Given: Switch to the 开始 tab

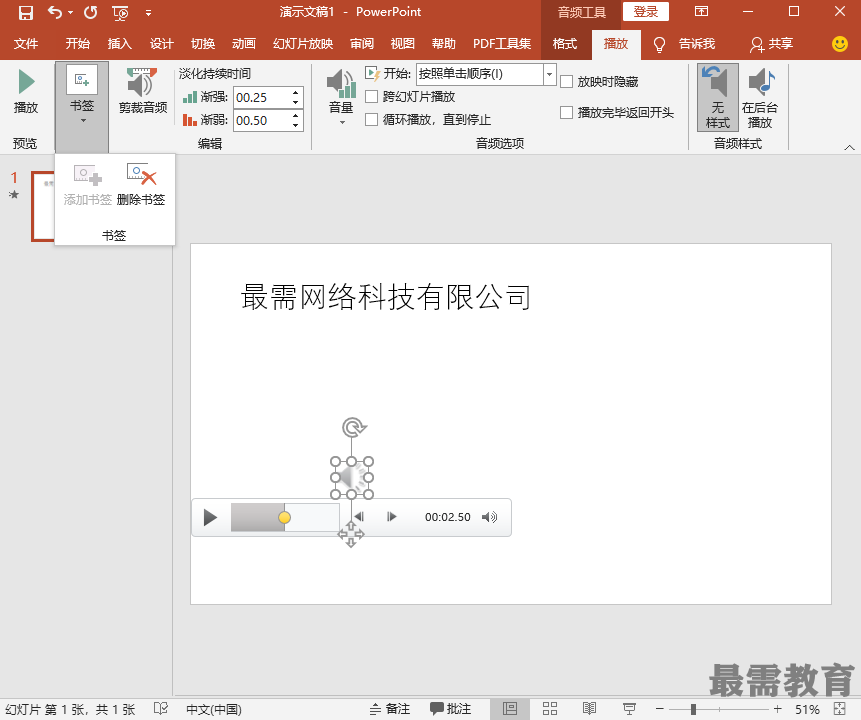Looking at the screenshot, I should (77, 43).
